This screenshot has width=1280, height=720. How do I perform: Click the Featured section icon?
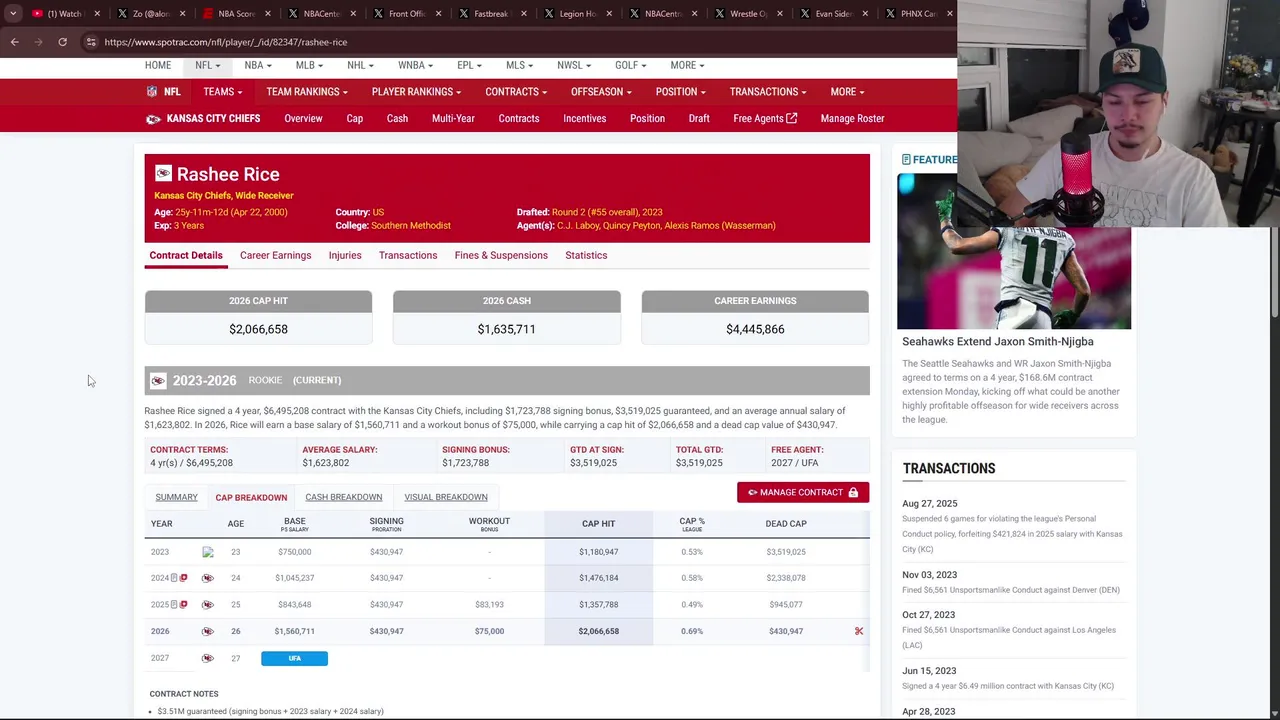pos(906,160)
